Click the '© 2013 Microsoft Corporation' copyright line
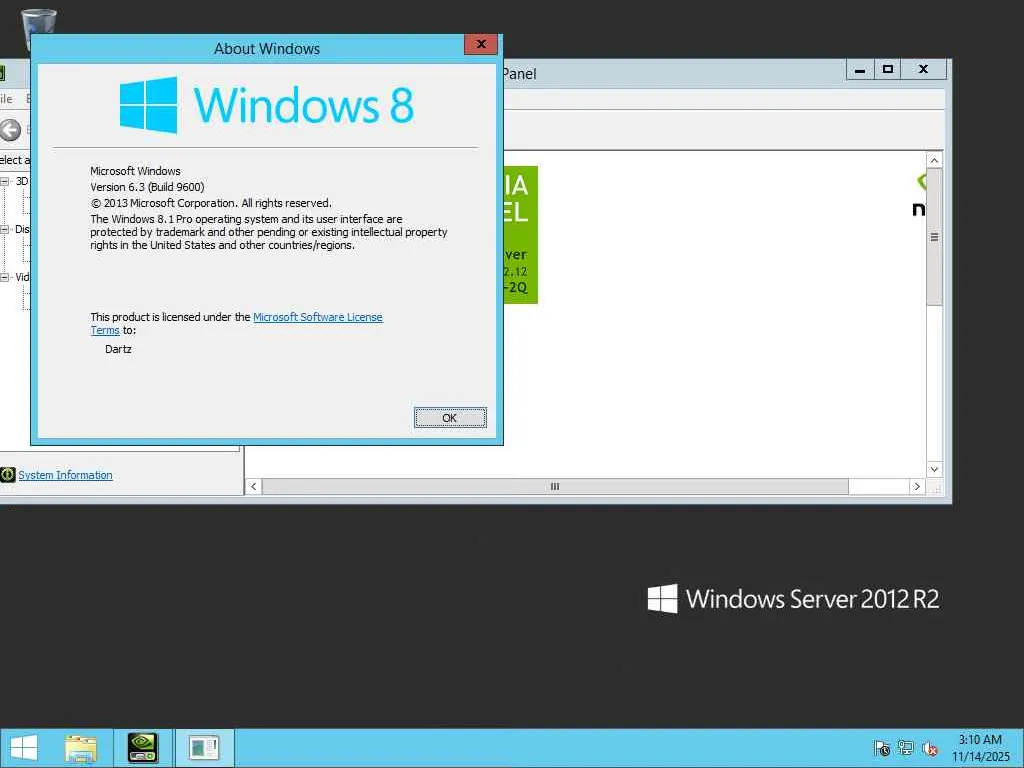Screen dimensions: 1024x768 pos(211,203)
